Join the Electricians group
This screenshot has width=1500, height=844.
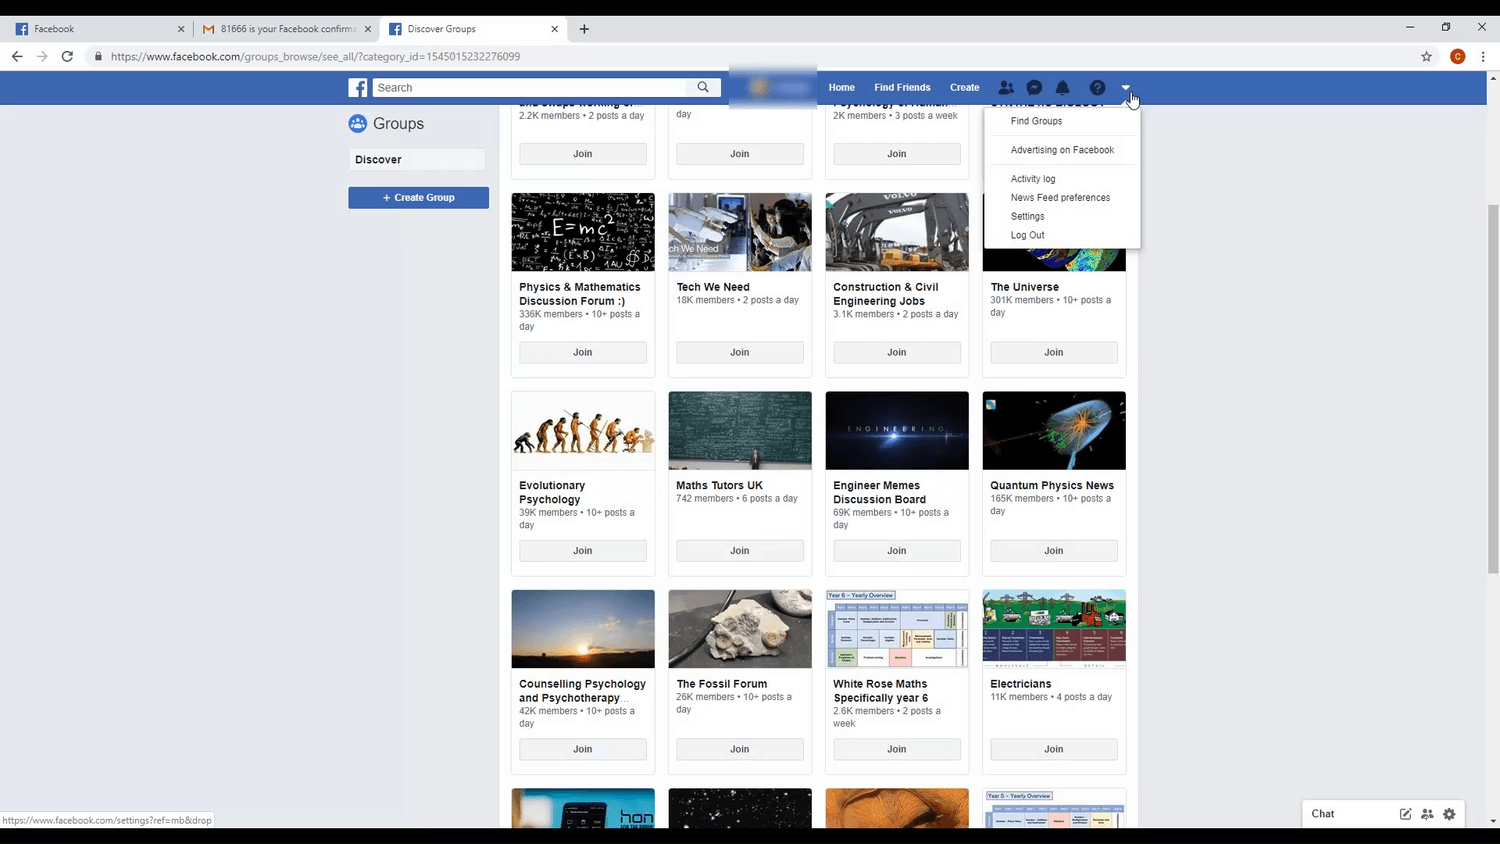pyautogui.click(x=1054, y=749)
